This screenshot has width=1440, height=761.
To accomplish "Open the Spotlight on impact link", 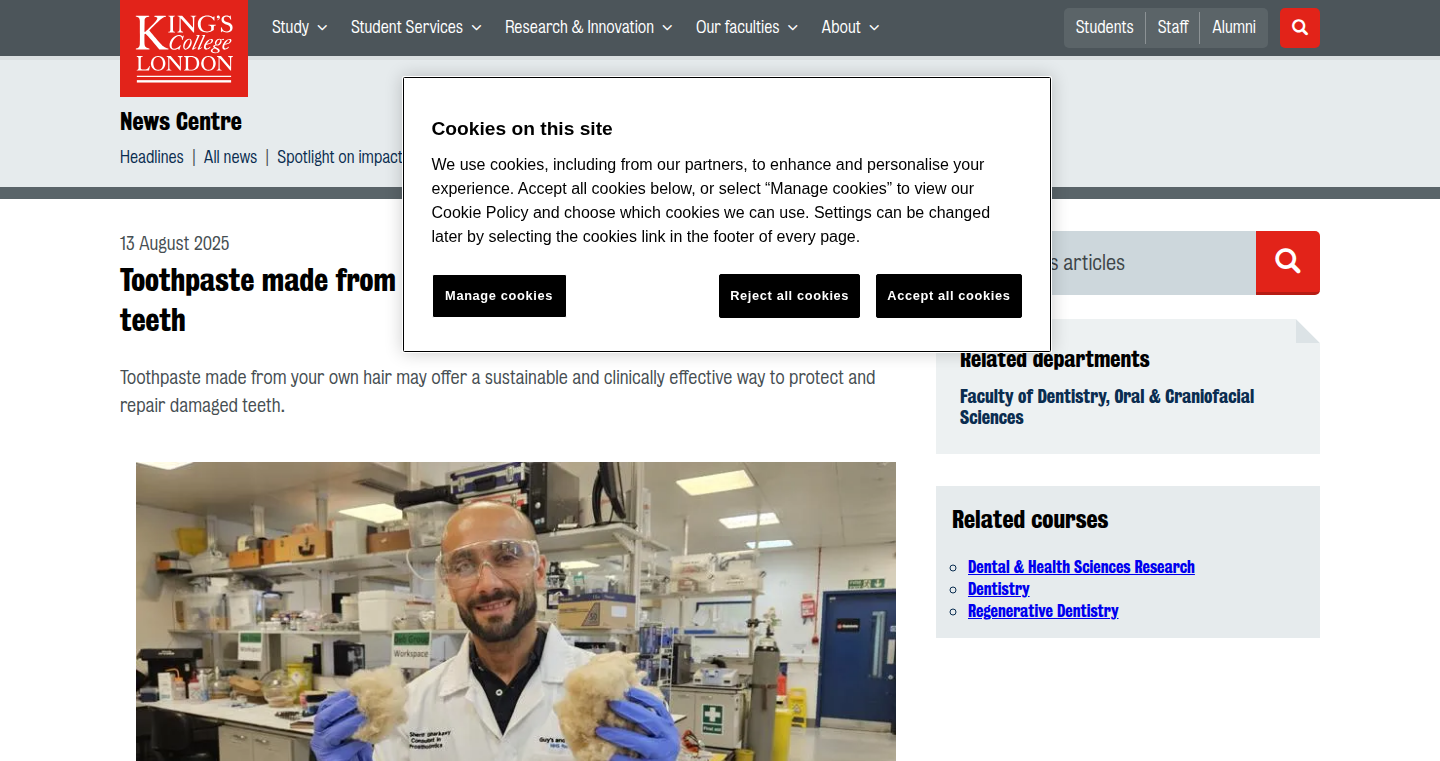I will click(340, 157).
